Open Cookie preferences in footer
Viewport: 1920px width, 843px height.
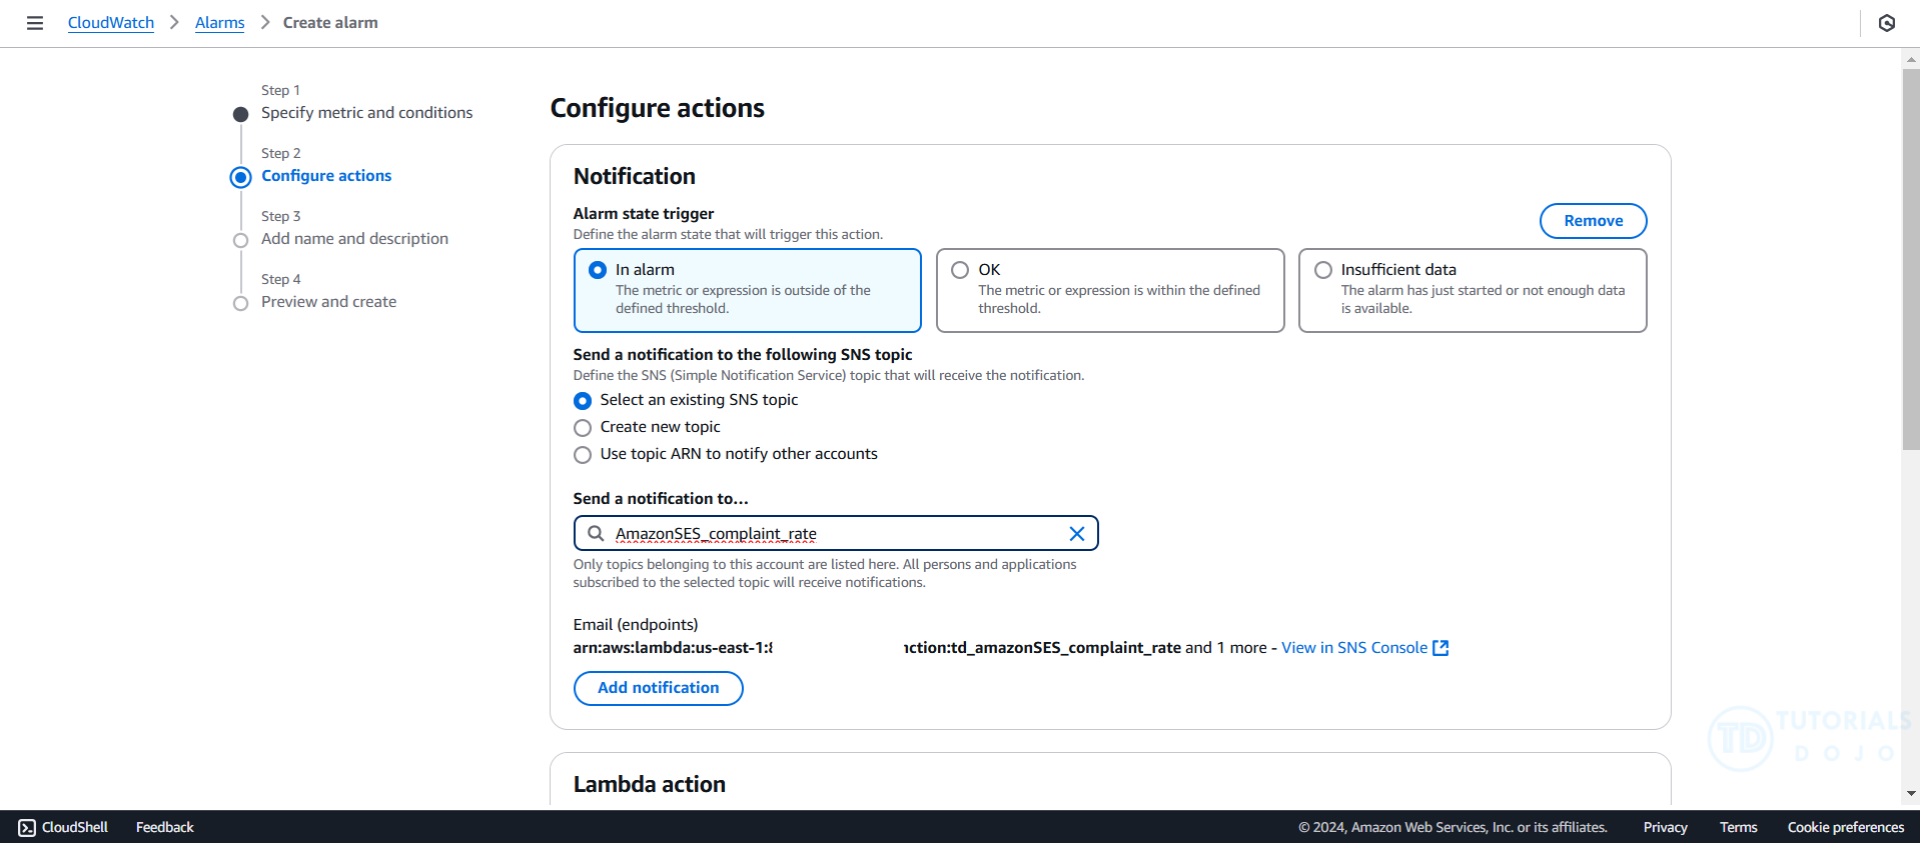1846,827
